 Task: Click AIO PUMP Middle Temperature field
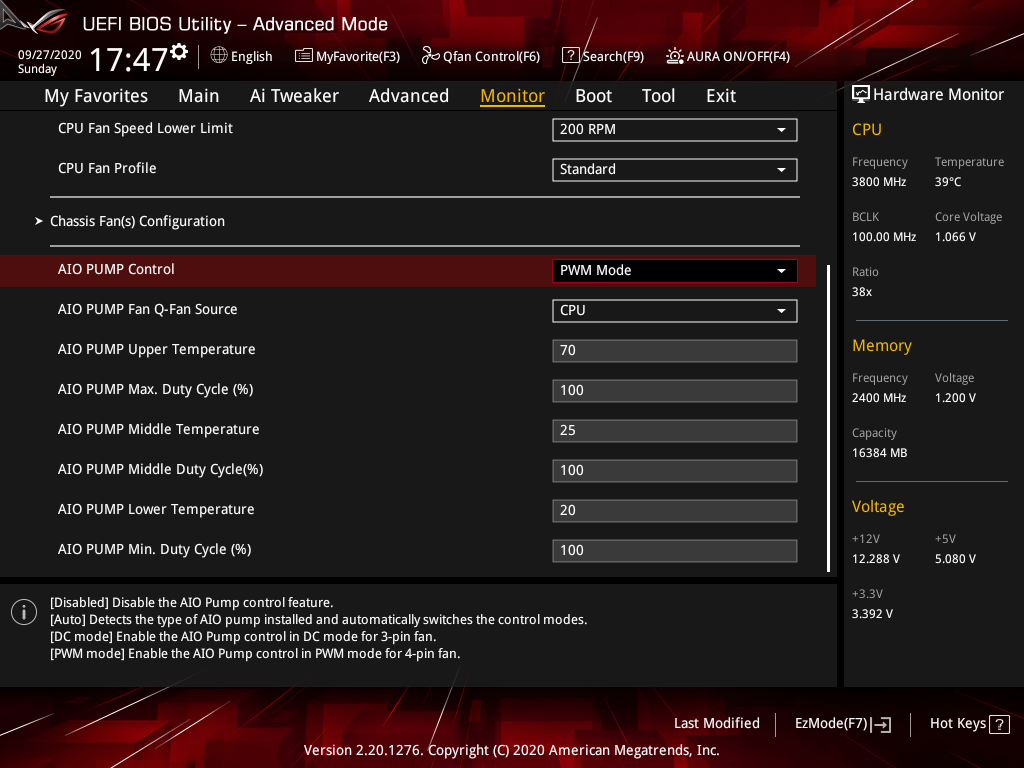click(x=675, y=430)
